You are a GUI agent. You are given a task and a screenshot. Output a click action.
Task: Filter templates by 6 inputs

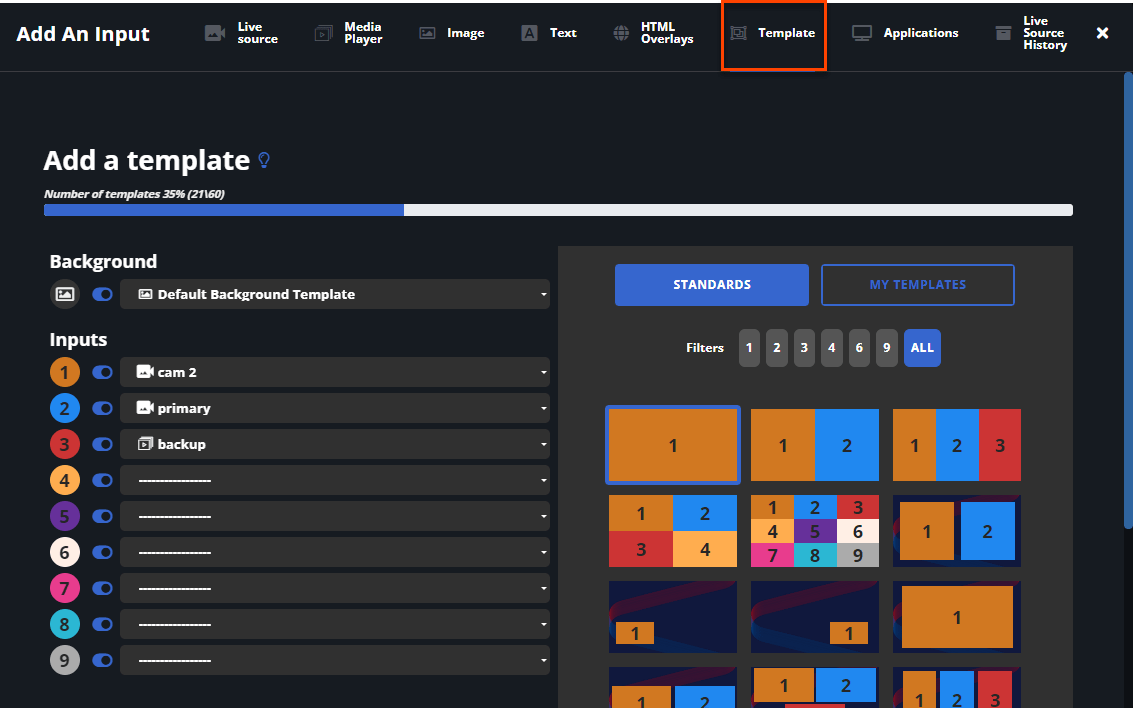point(859,347)
